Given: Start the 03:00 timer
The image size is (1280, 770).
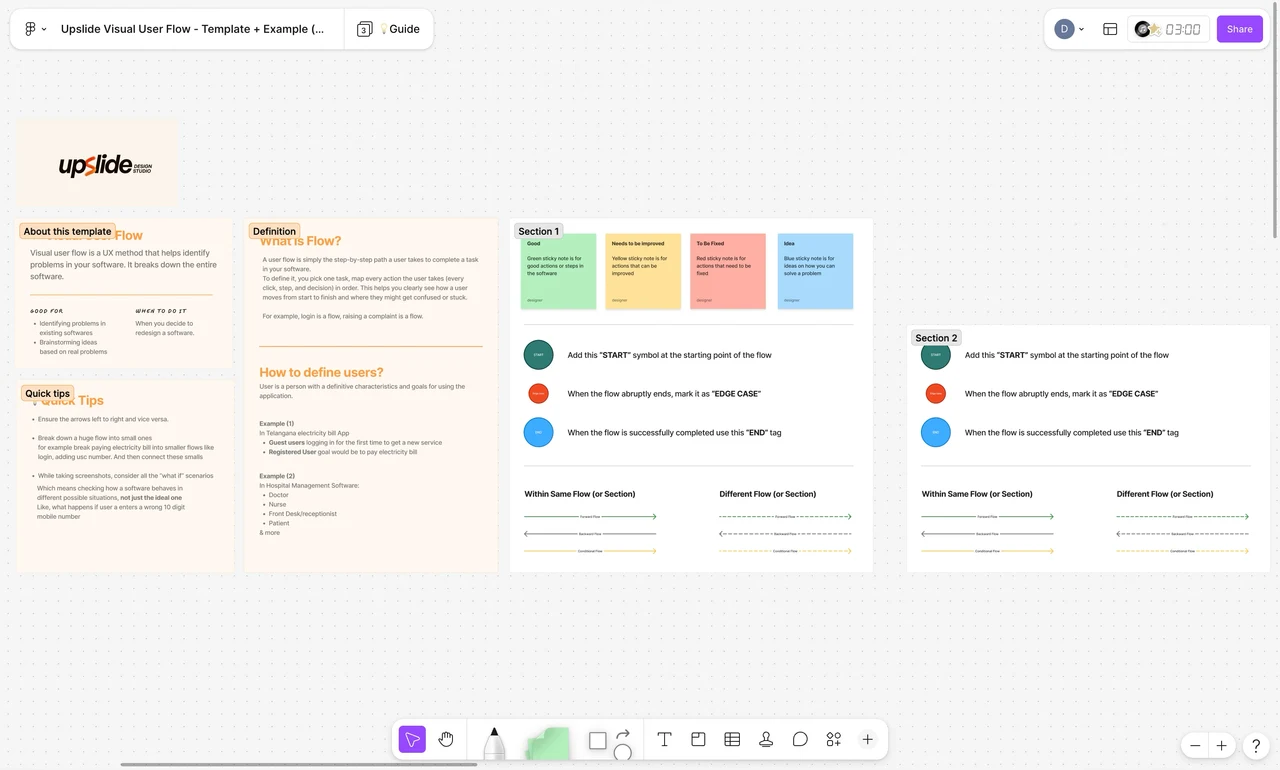Looking at the screenshot, I should [x=1182, y=29].
